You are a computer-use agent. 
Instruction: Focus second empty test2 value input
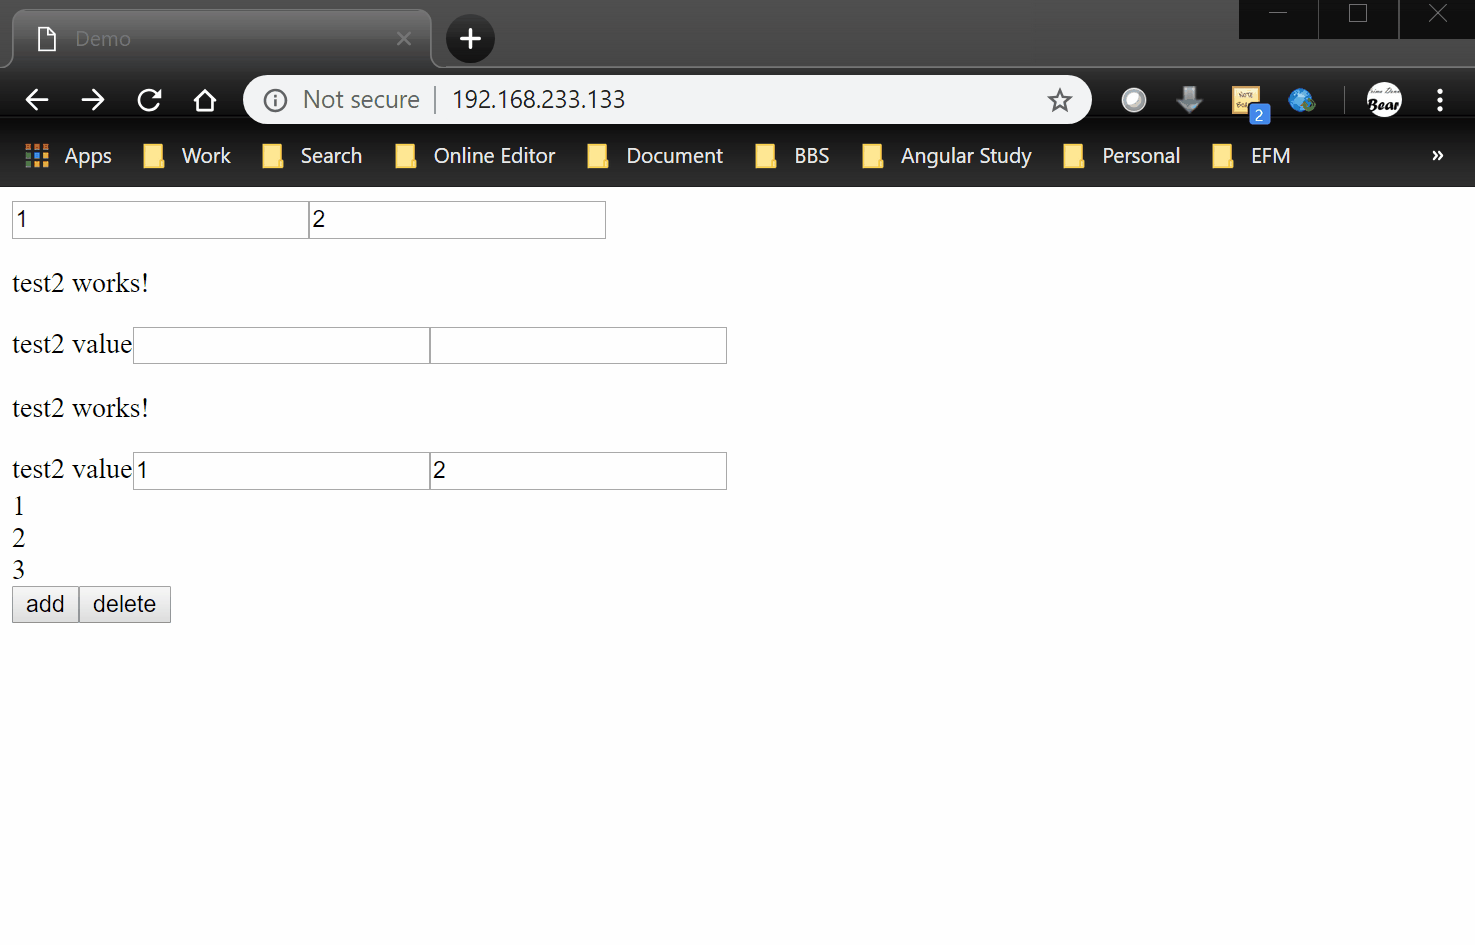click(x=578, y=345)
